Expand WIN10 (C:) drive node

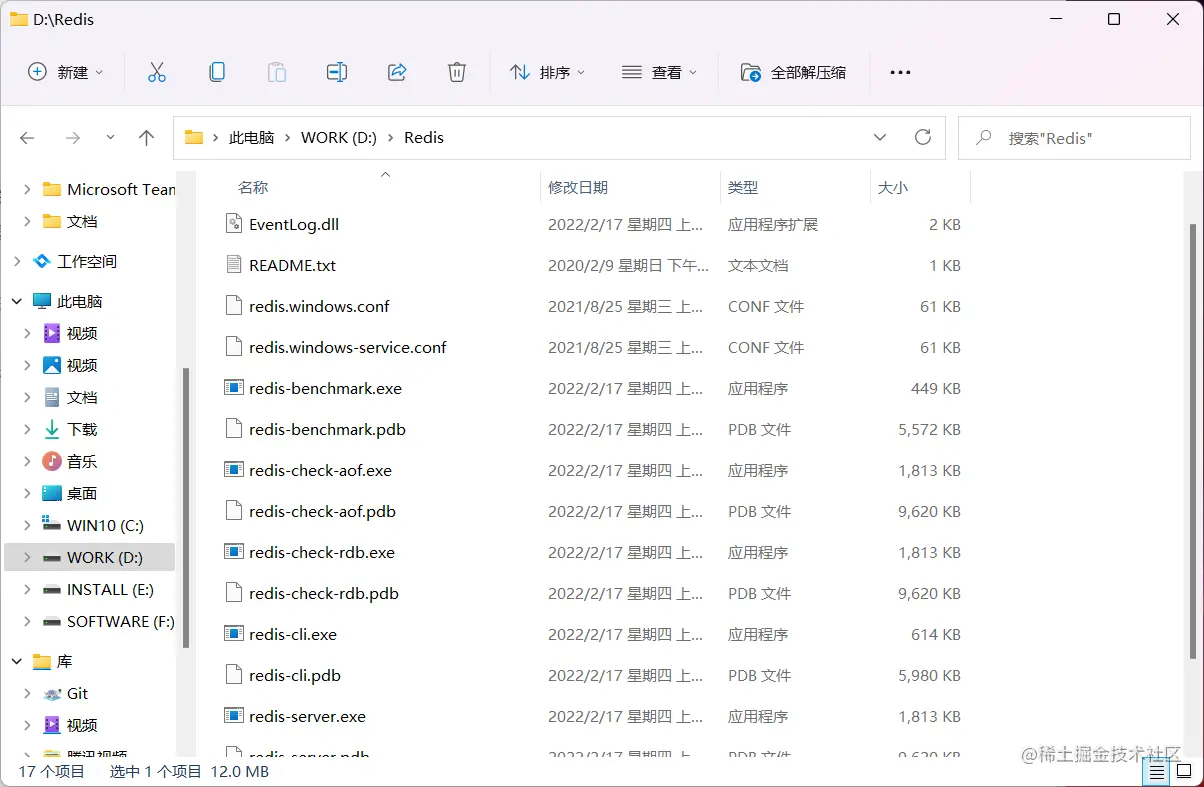pyautogui.click(x=27, y=525)
